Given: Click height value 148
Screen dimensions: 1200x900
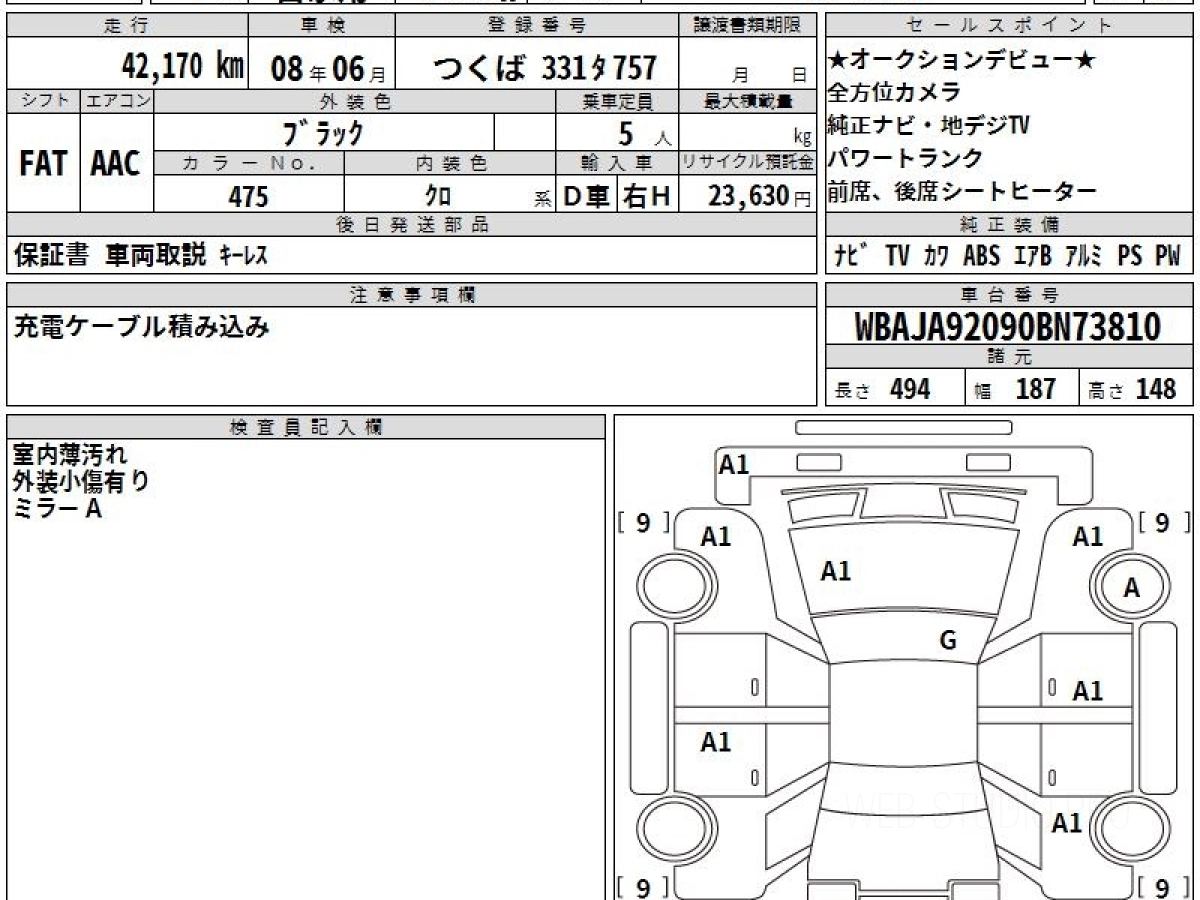Looking at the screenshot, I should point(1155,389).
